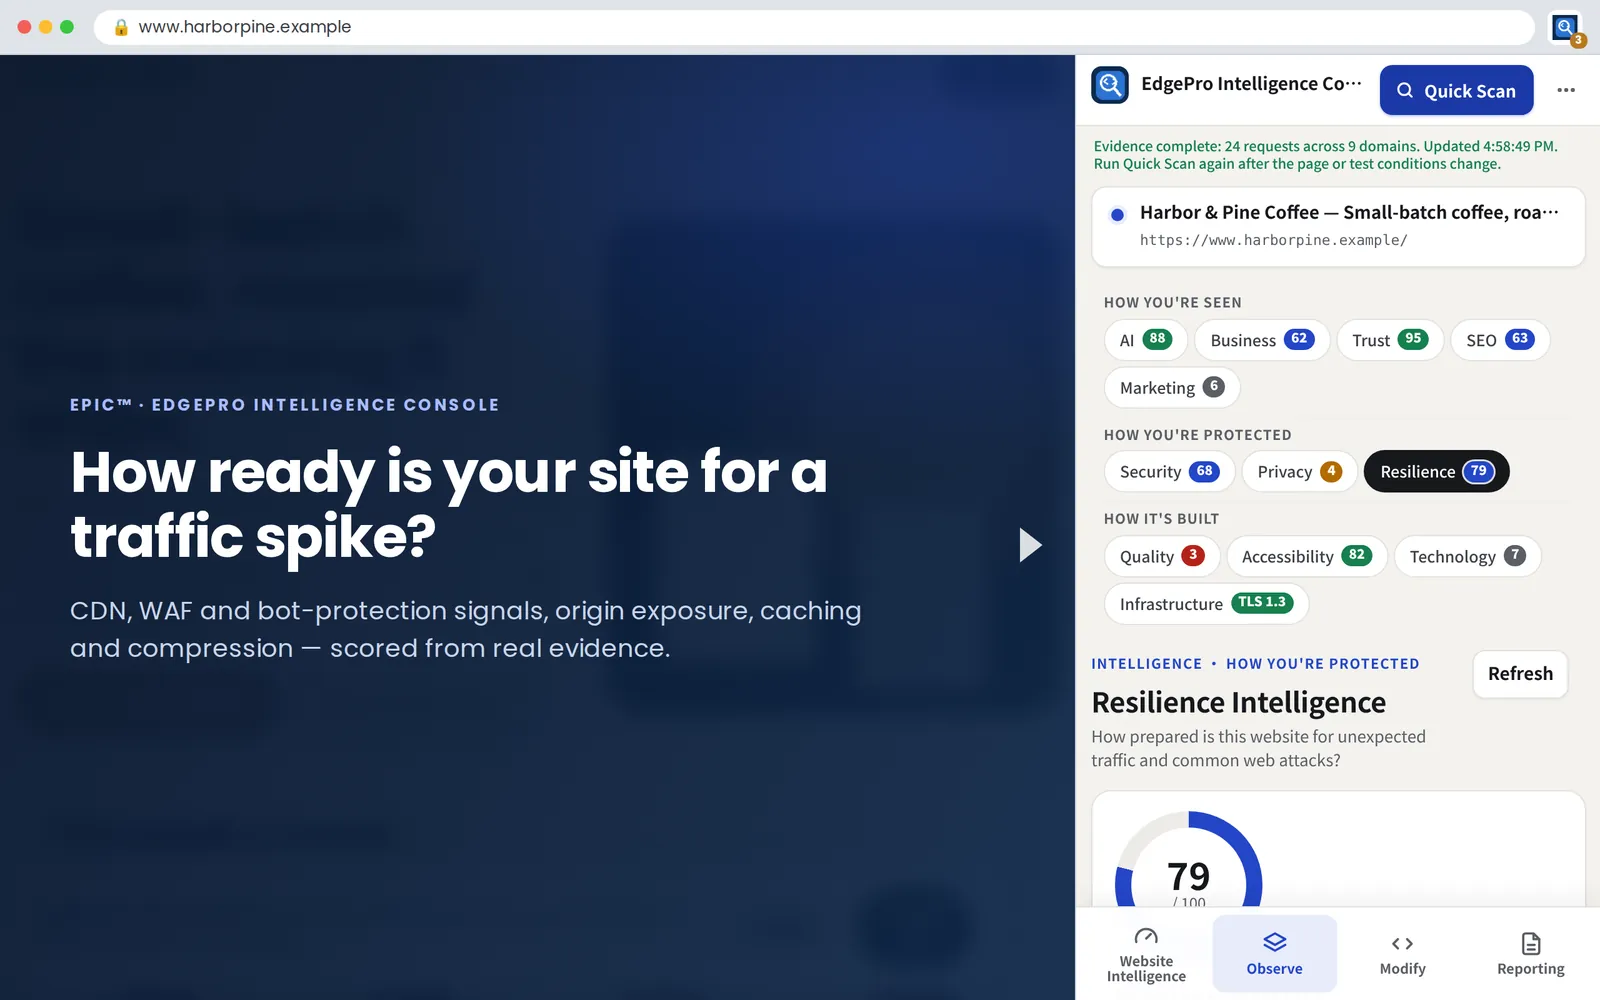Open the three-dot more options menu
Viewport: 1600px width, 1000px height.
pos(1566,90)
